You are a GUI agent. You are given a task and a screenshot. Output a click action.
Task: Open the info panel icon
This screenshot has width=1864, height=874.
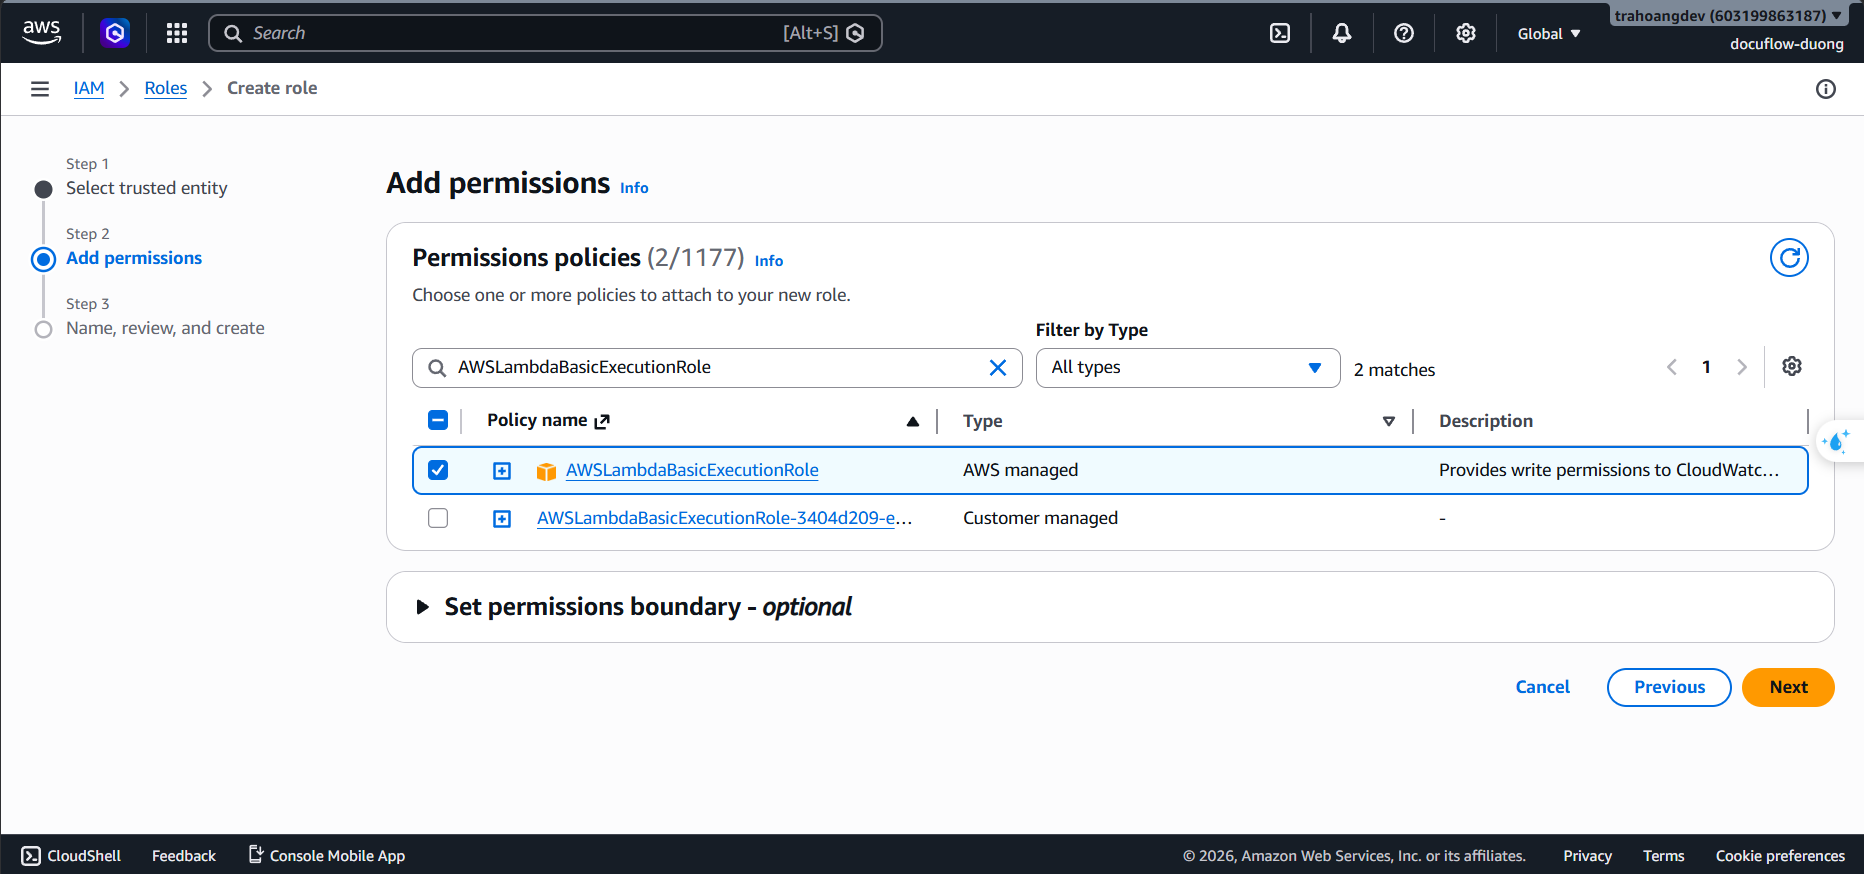(1826, 89)
